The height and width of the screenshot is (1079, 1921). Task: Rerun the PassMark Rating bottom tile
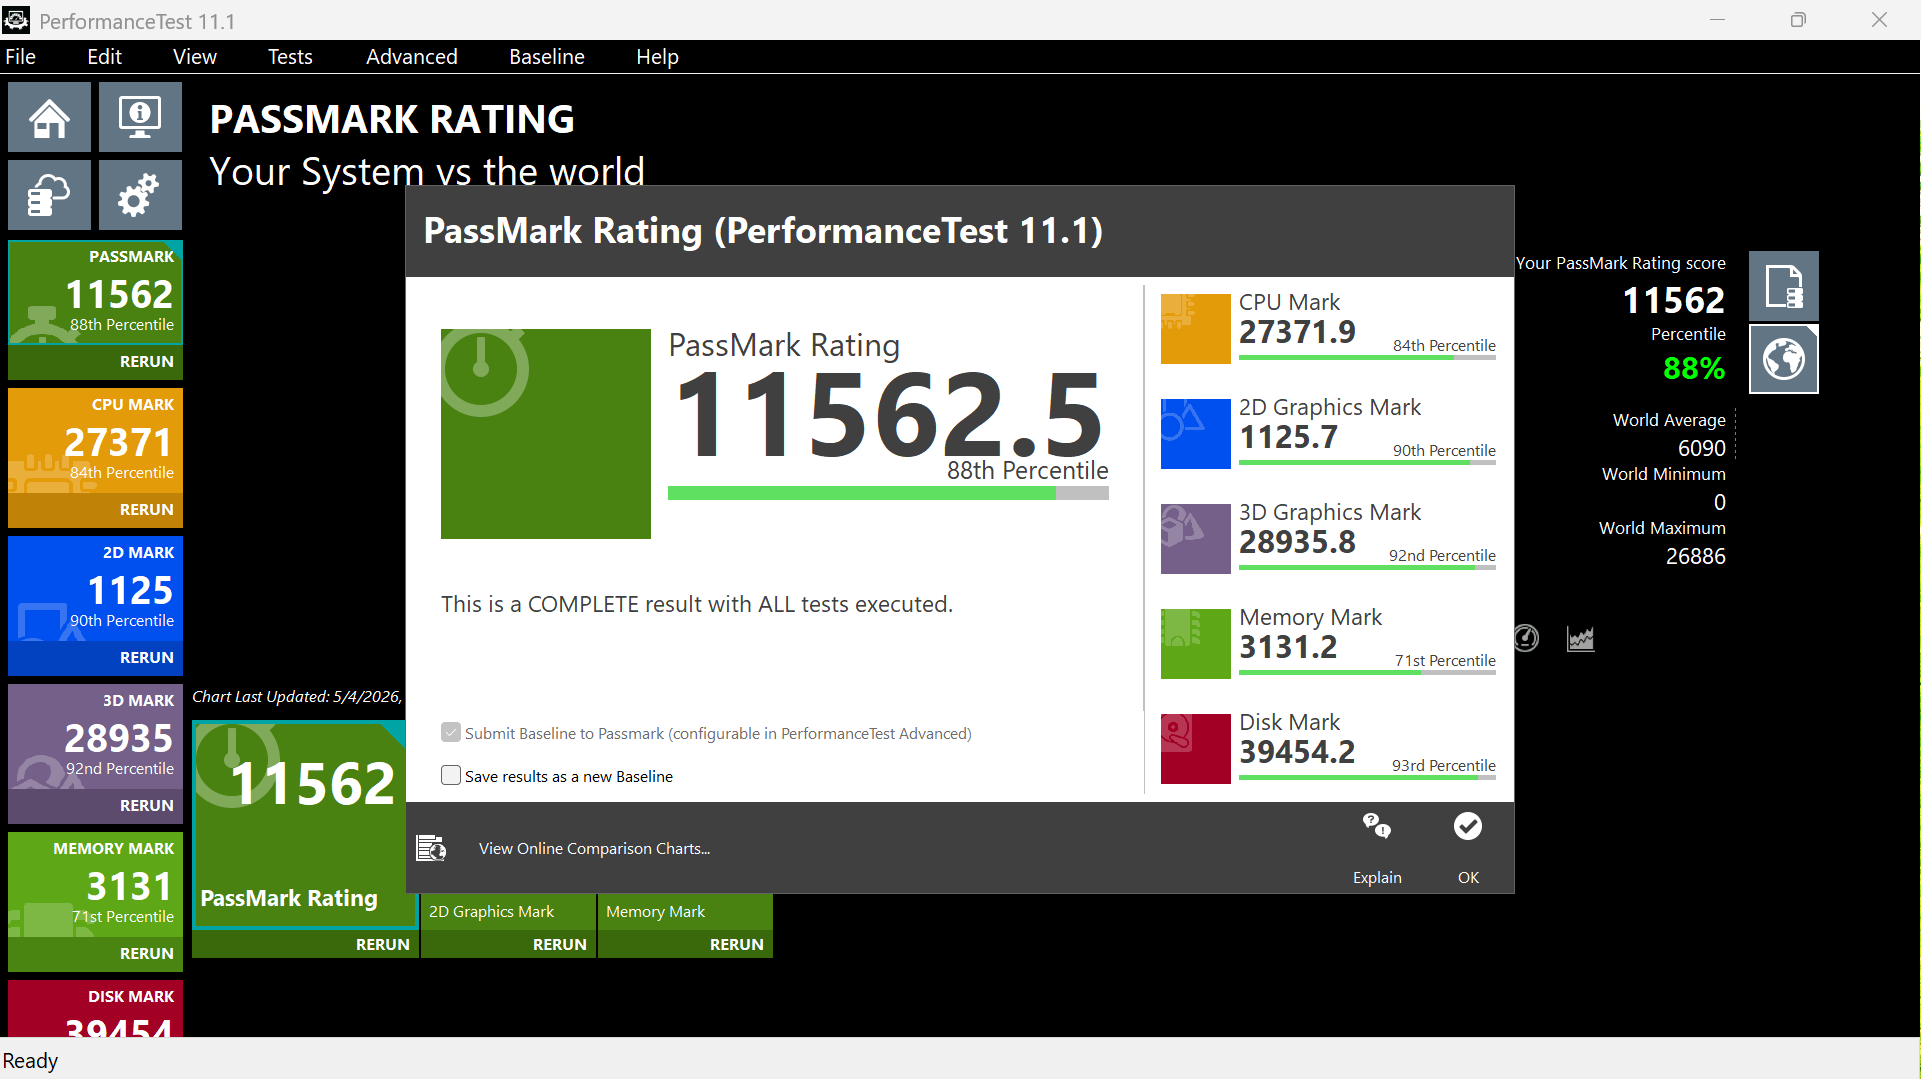pyautogui.click(x=382, y=944)
